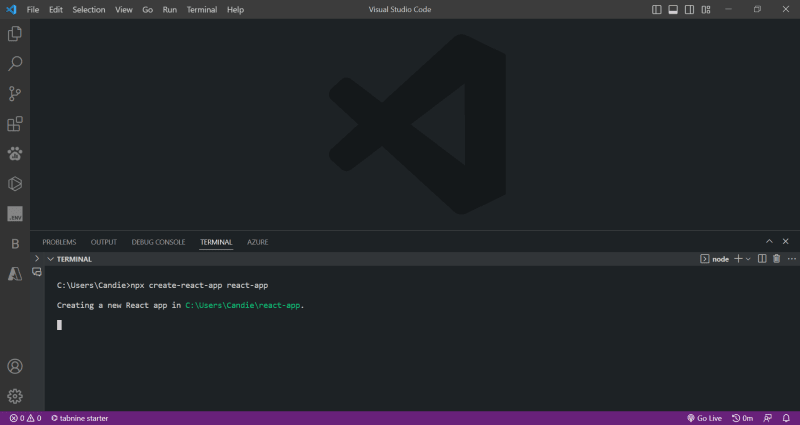Click the green react-app path link
Screen dimensions: 800x425
click(x=242, y=305)
